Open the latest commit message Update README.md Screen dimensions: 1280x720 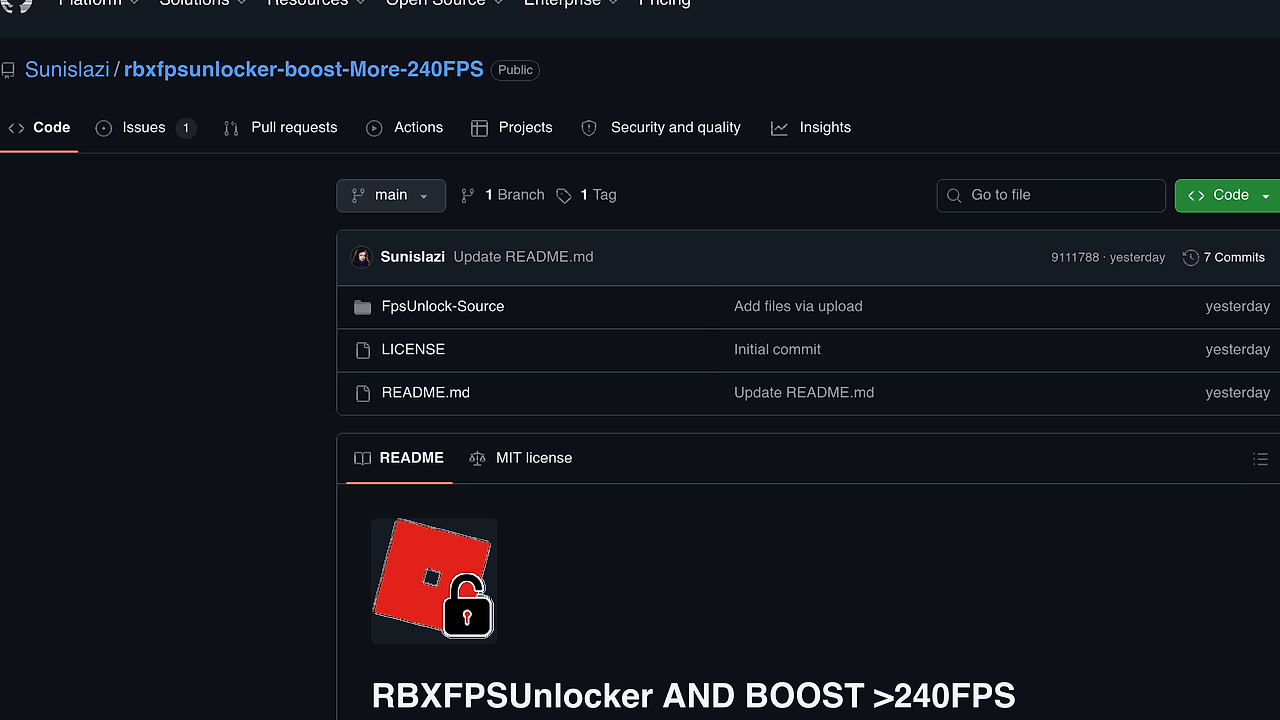click(523, 257)
